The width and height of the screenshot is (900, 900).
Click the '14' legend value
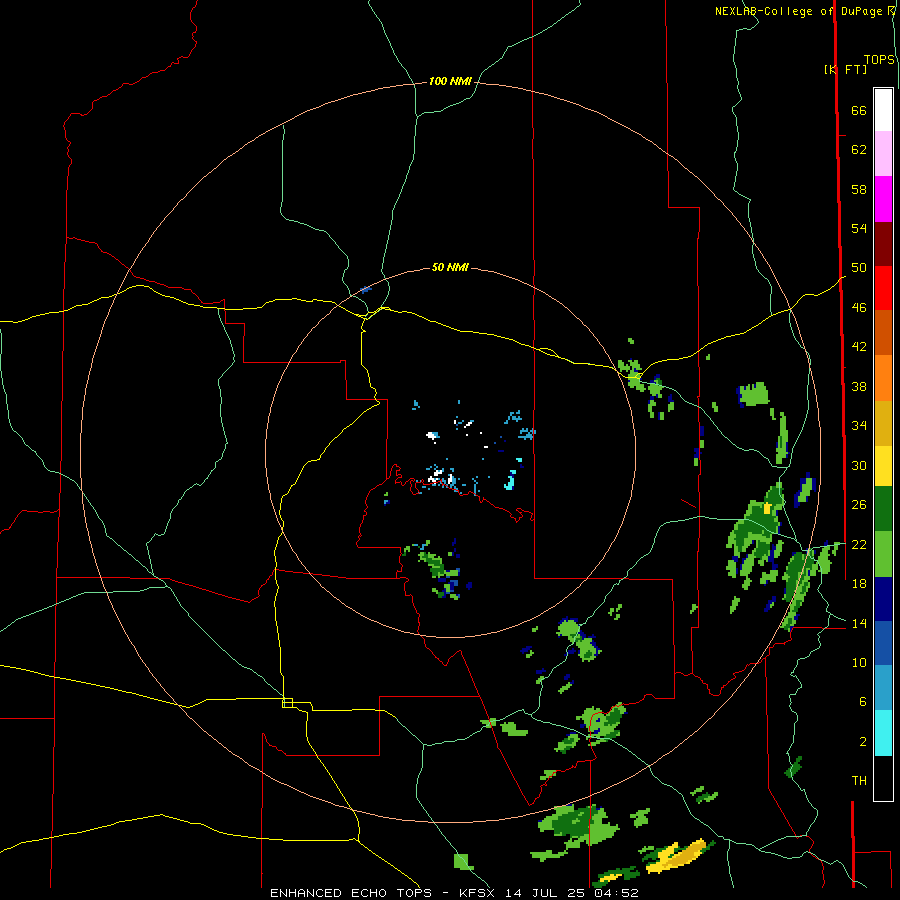tap(859, 623)
